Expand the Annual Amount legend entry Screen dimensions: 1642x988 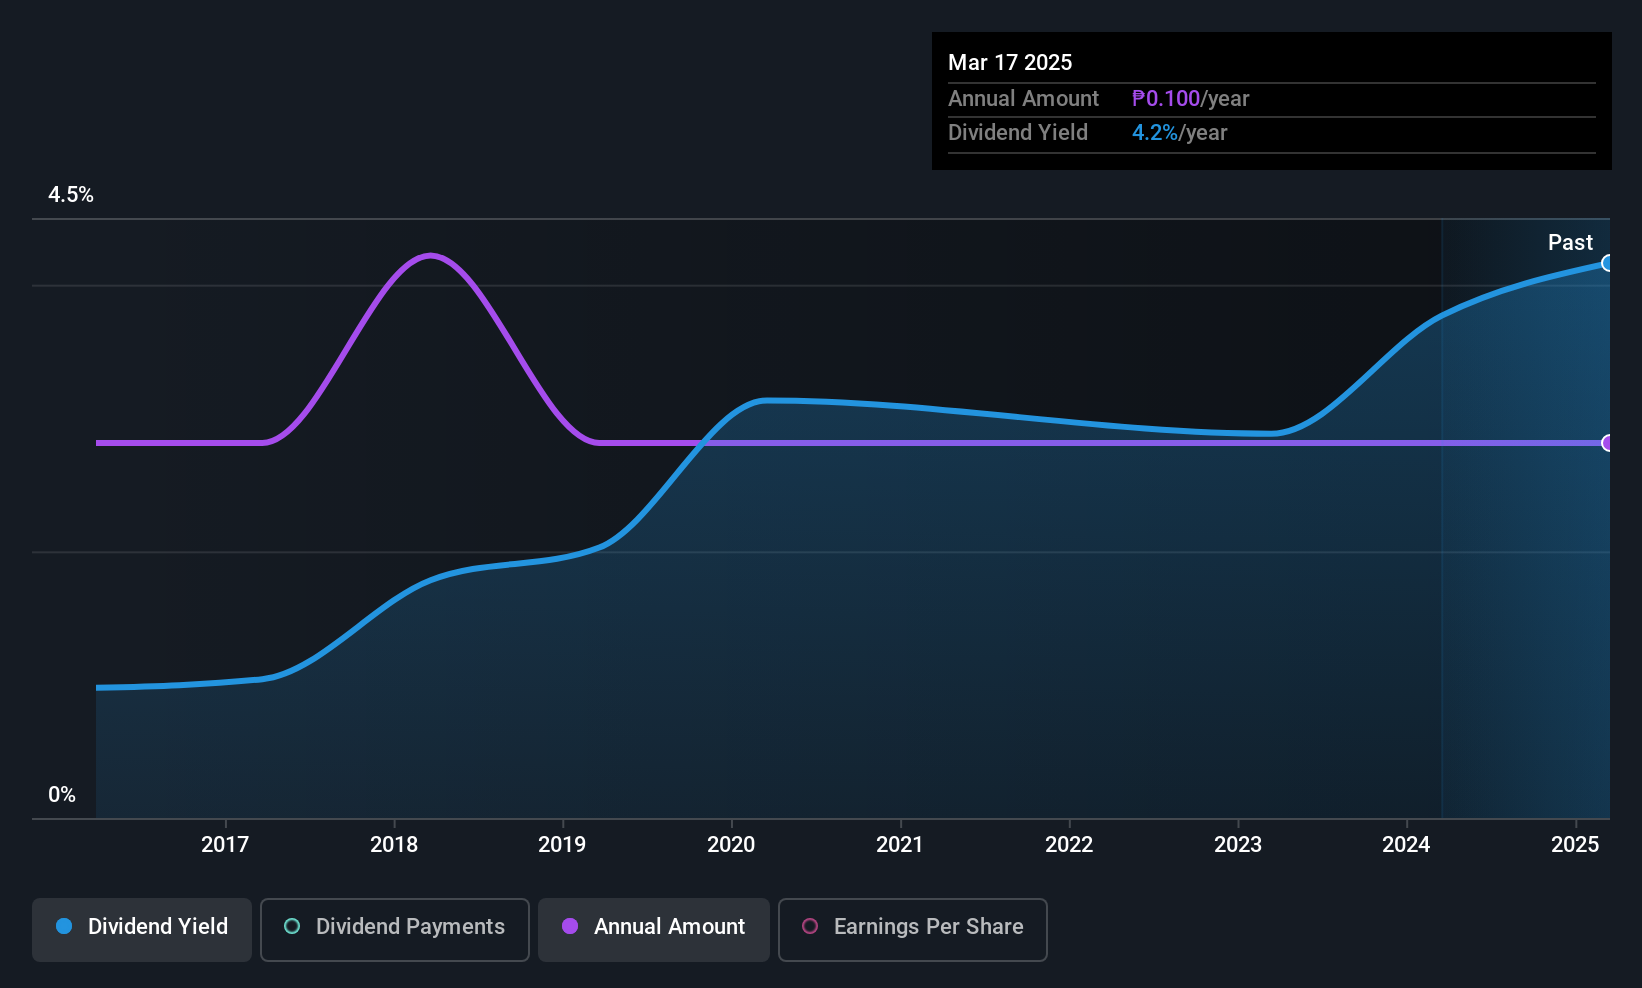(x=653, y=928)
